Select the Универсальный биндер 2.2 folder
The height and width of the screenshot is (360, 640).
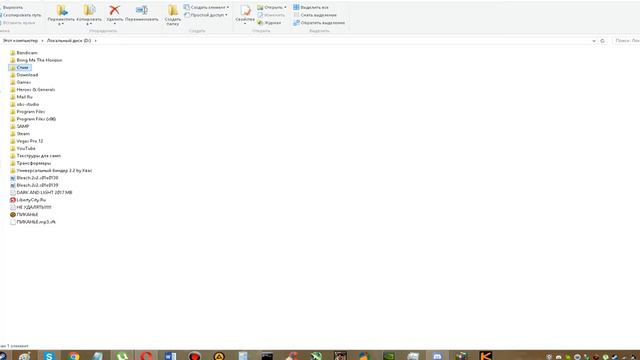pyautogui.click(x=51, y=170)
